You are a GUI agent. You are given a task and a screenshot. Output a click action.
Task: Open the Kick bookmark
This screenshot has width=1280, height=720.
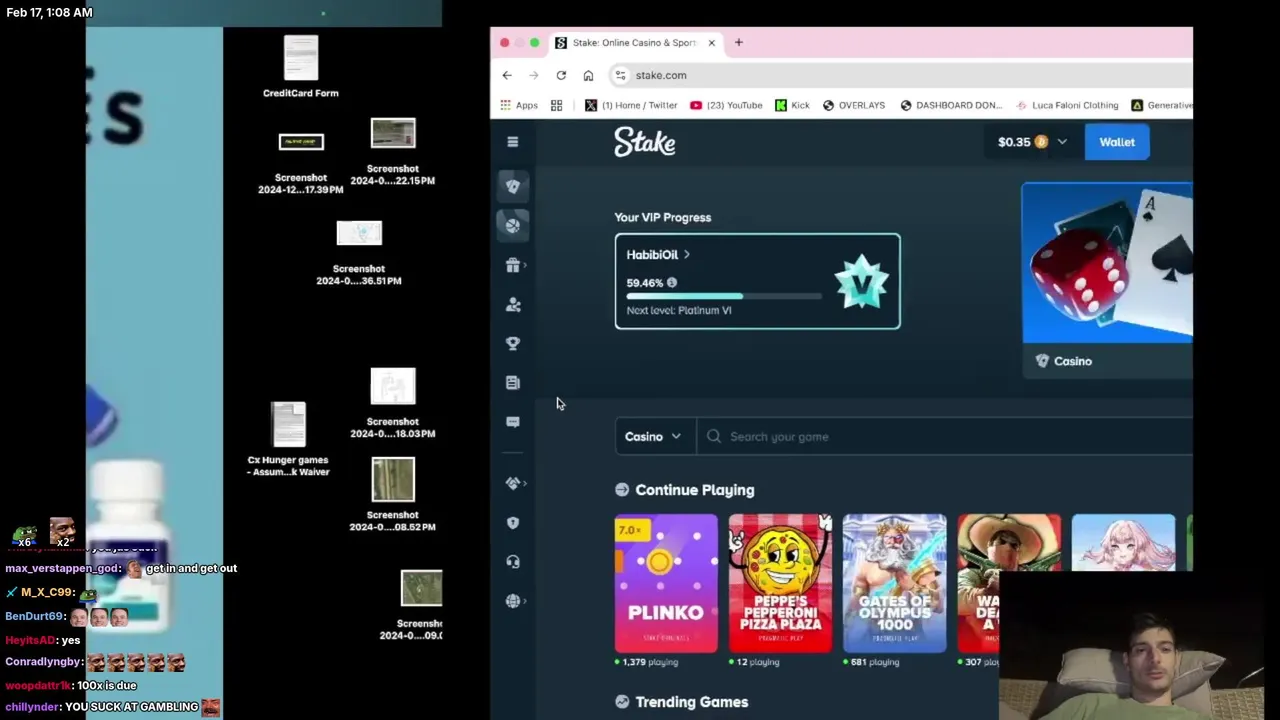tap(792, 105)
